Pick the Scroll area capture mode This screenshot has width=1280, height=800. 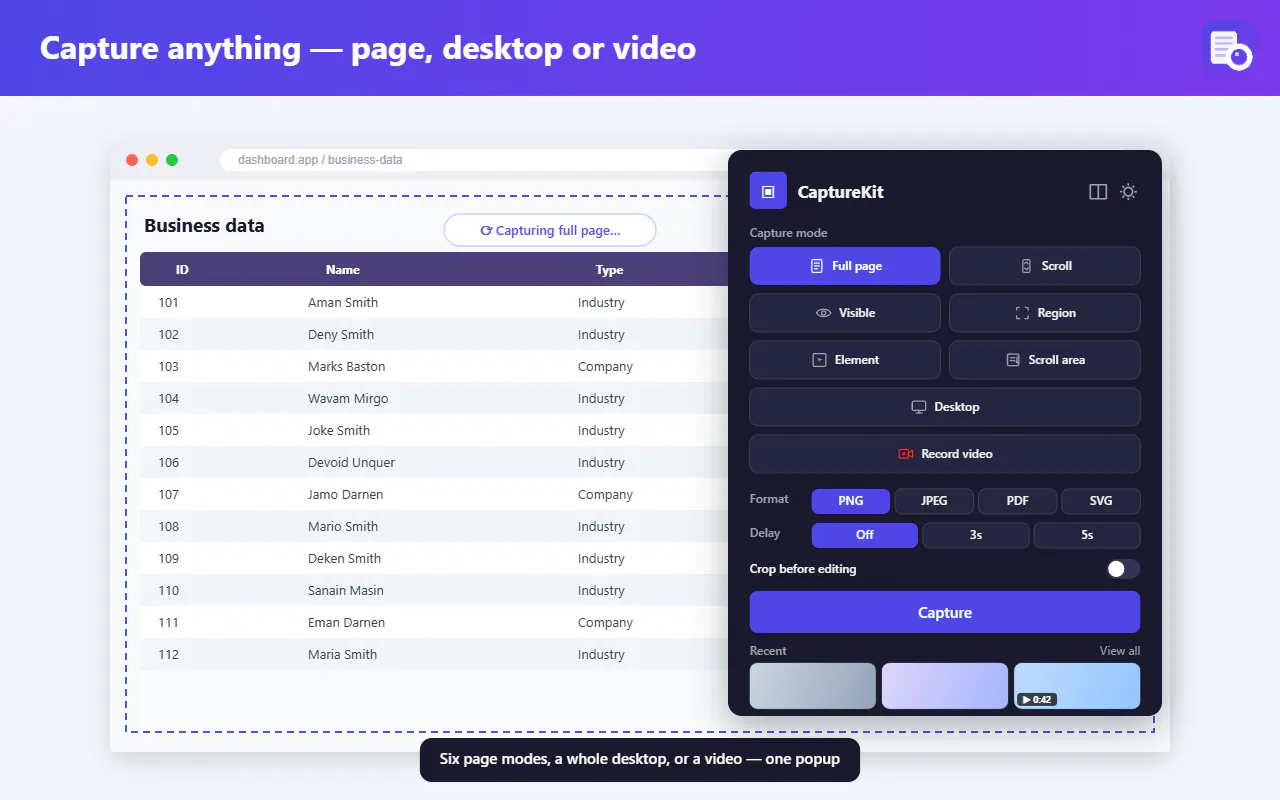click(1044, 360)
